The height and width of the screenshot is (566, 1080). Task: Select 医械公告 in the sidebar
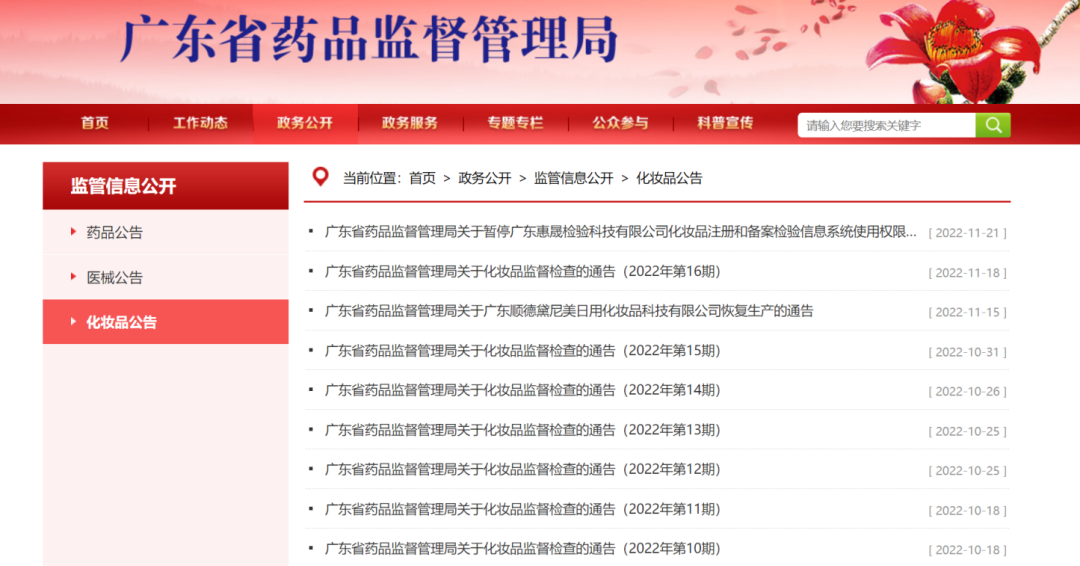[115, 277]
